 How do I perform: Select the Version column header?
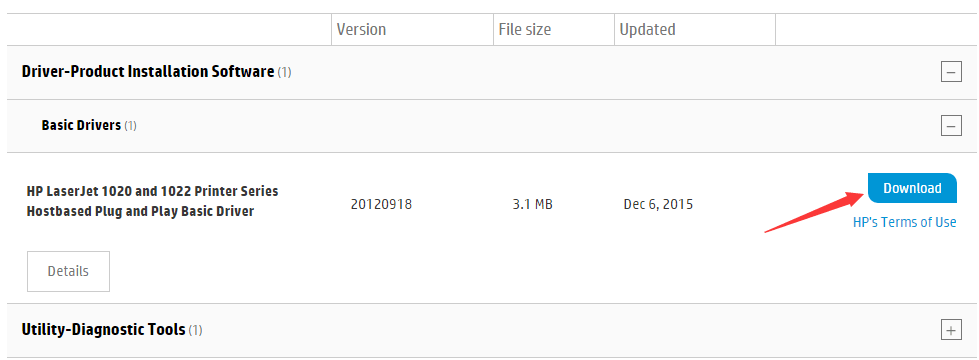[x=361, y=29]
